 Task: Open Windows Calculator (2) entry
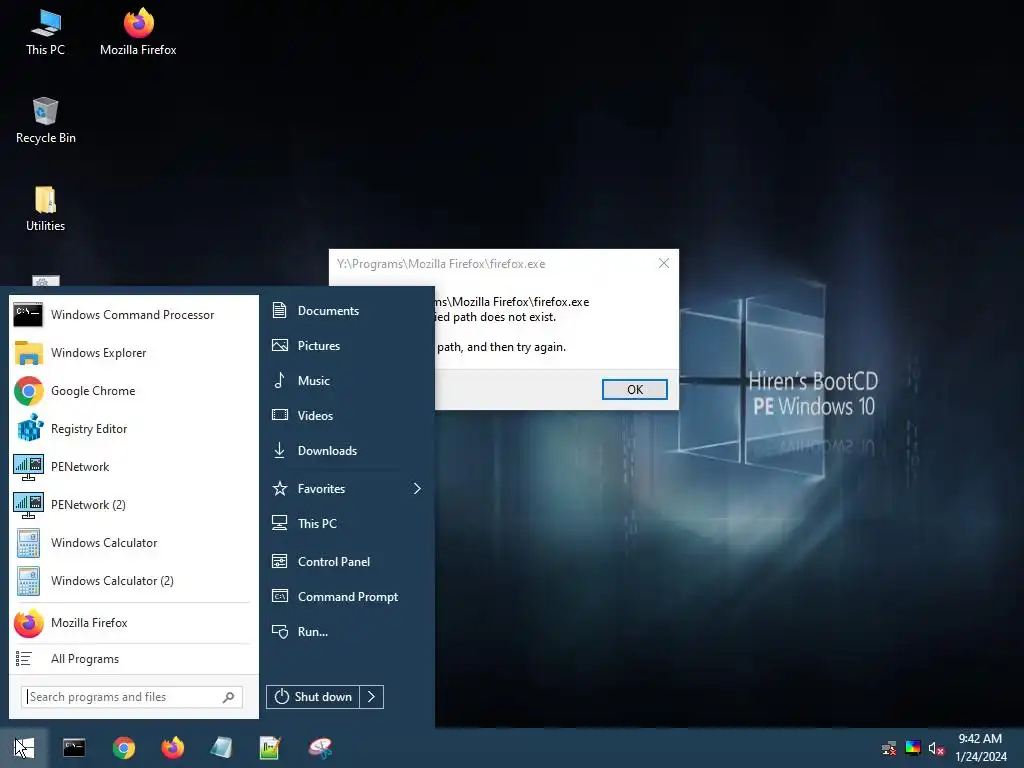(134, 581)
